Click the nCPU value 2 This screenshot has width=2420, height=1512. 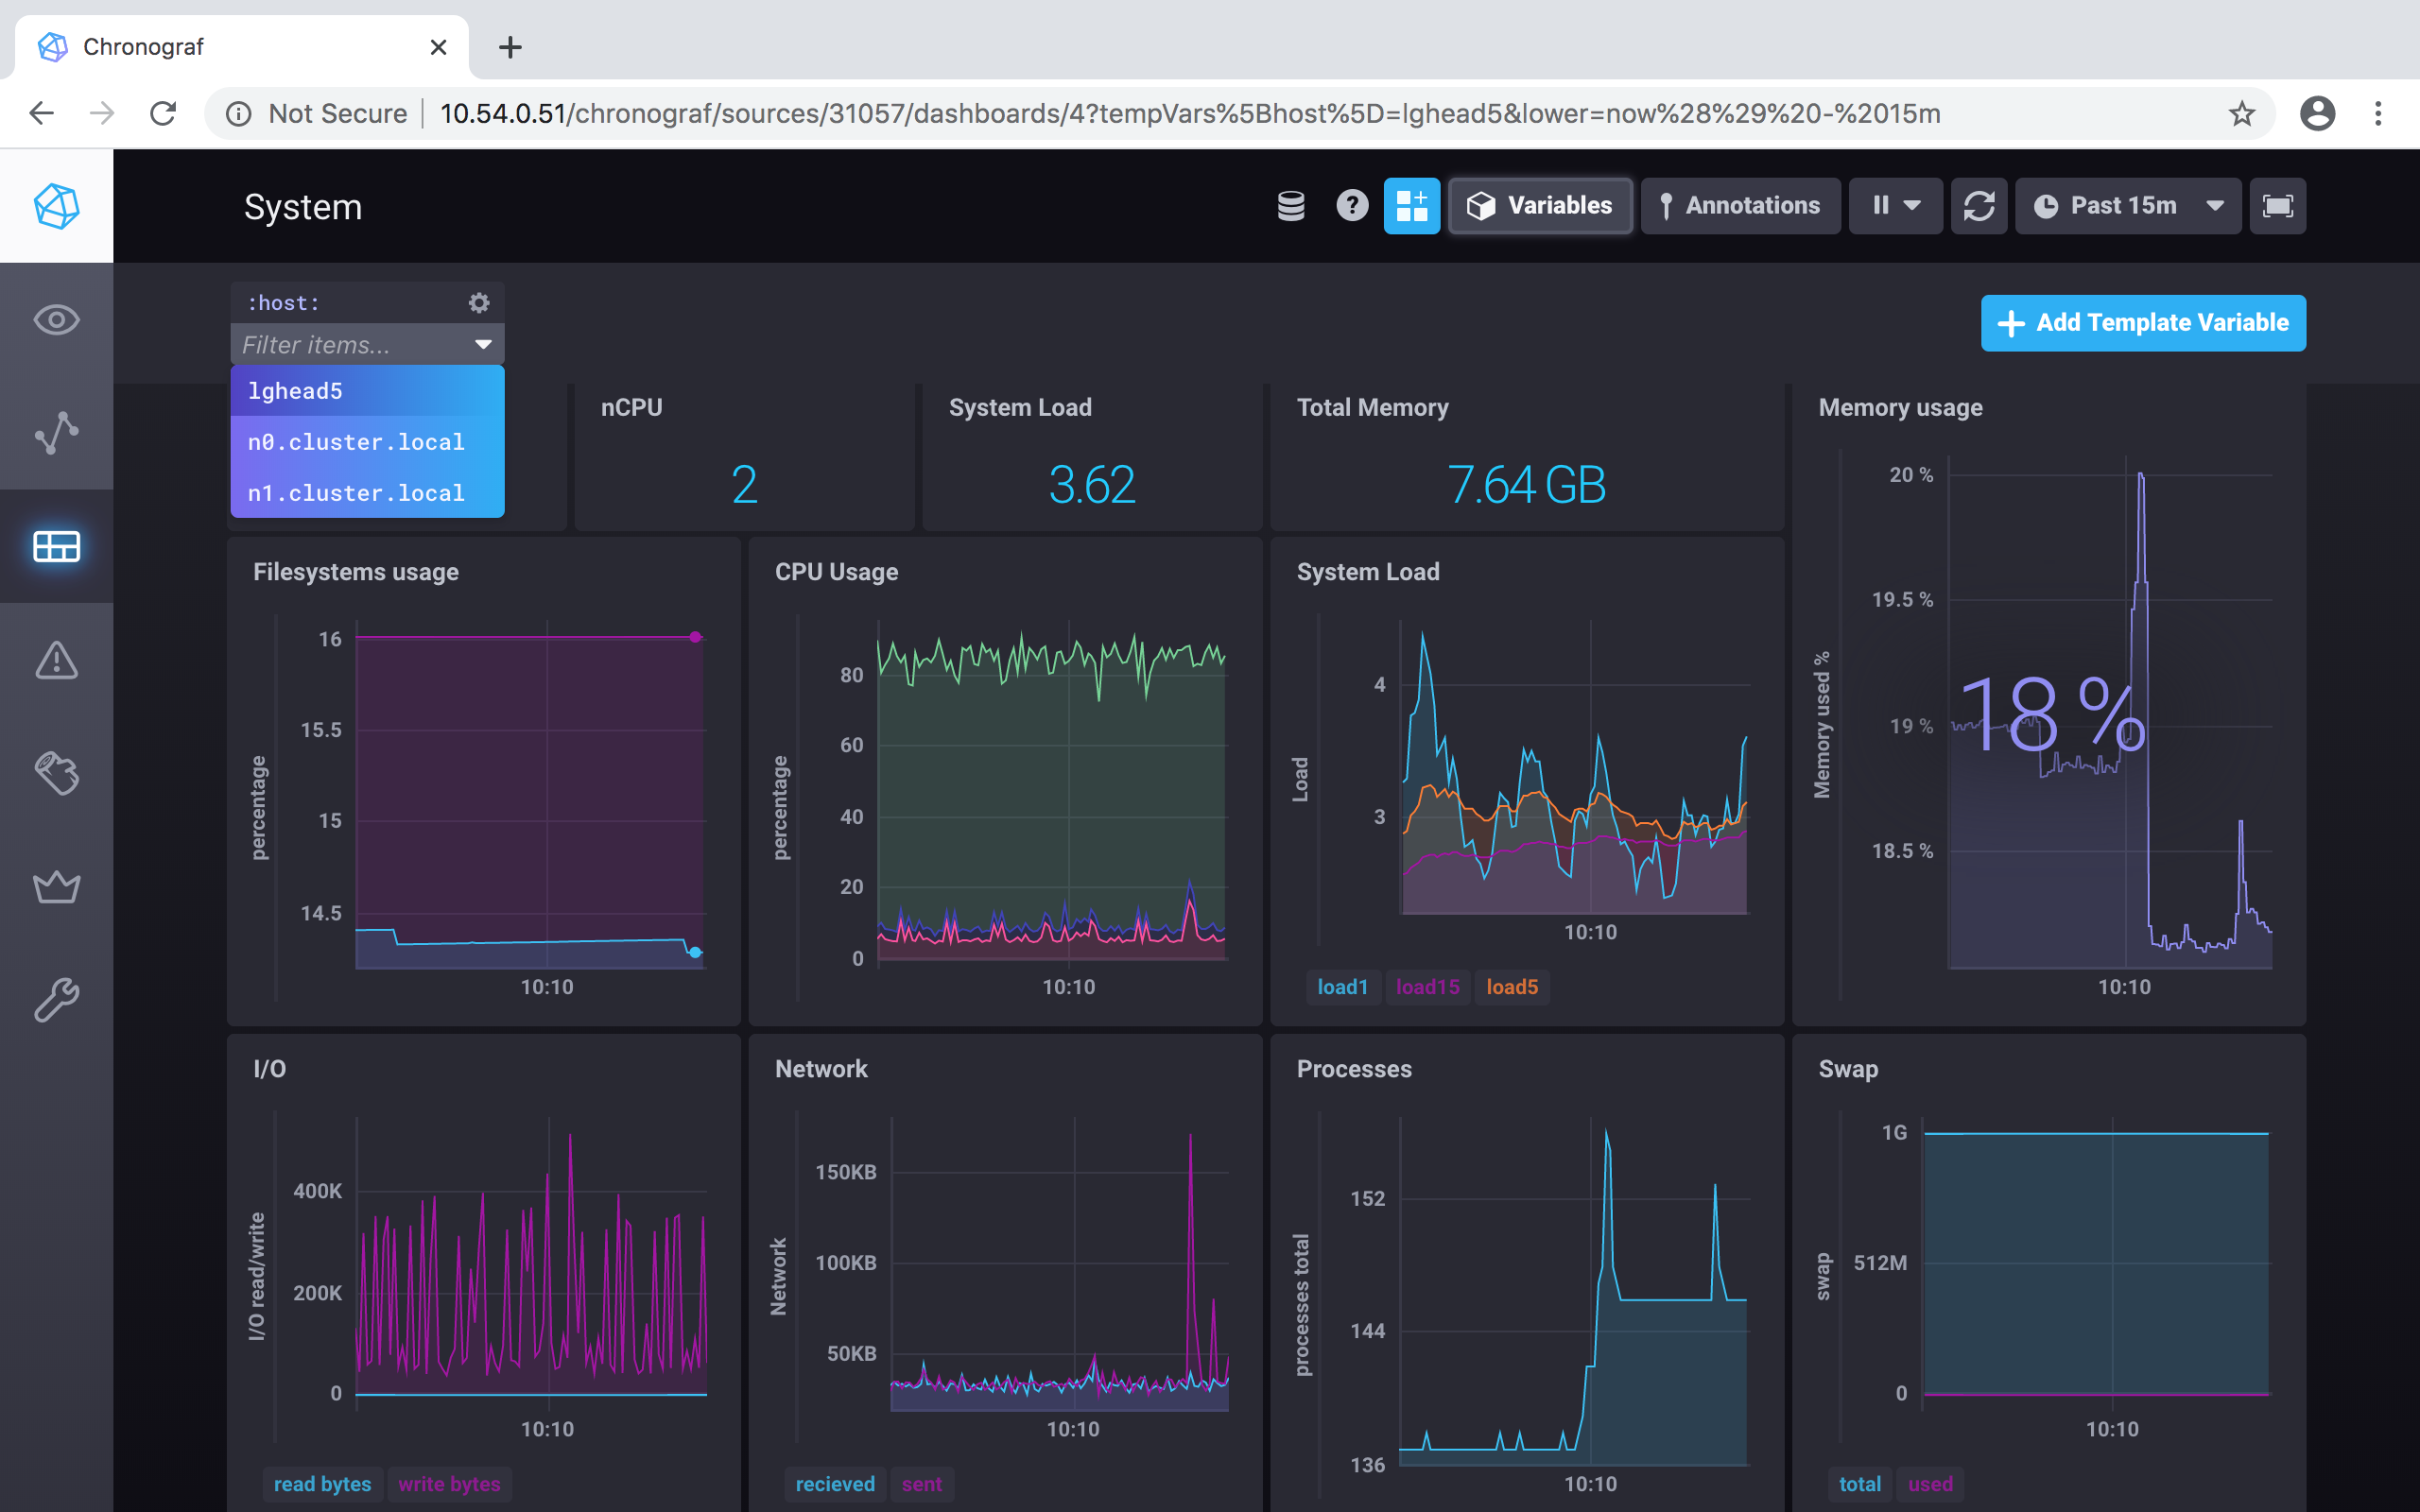tap(744, 485)
